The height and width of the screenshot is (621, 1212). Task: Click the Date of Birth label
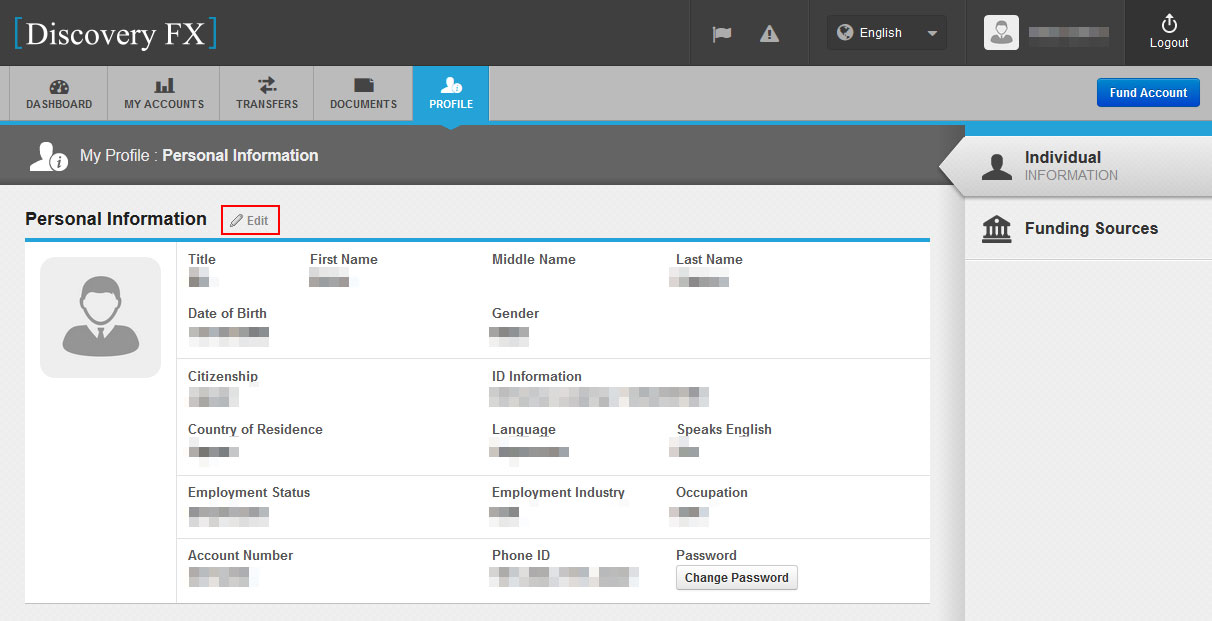227,313
